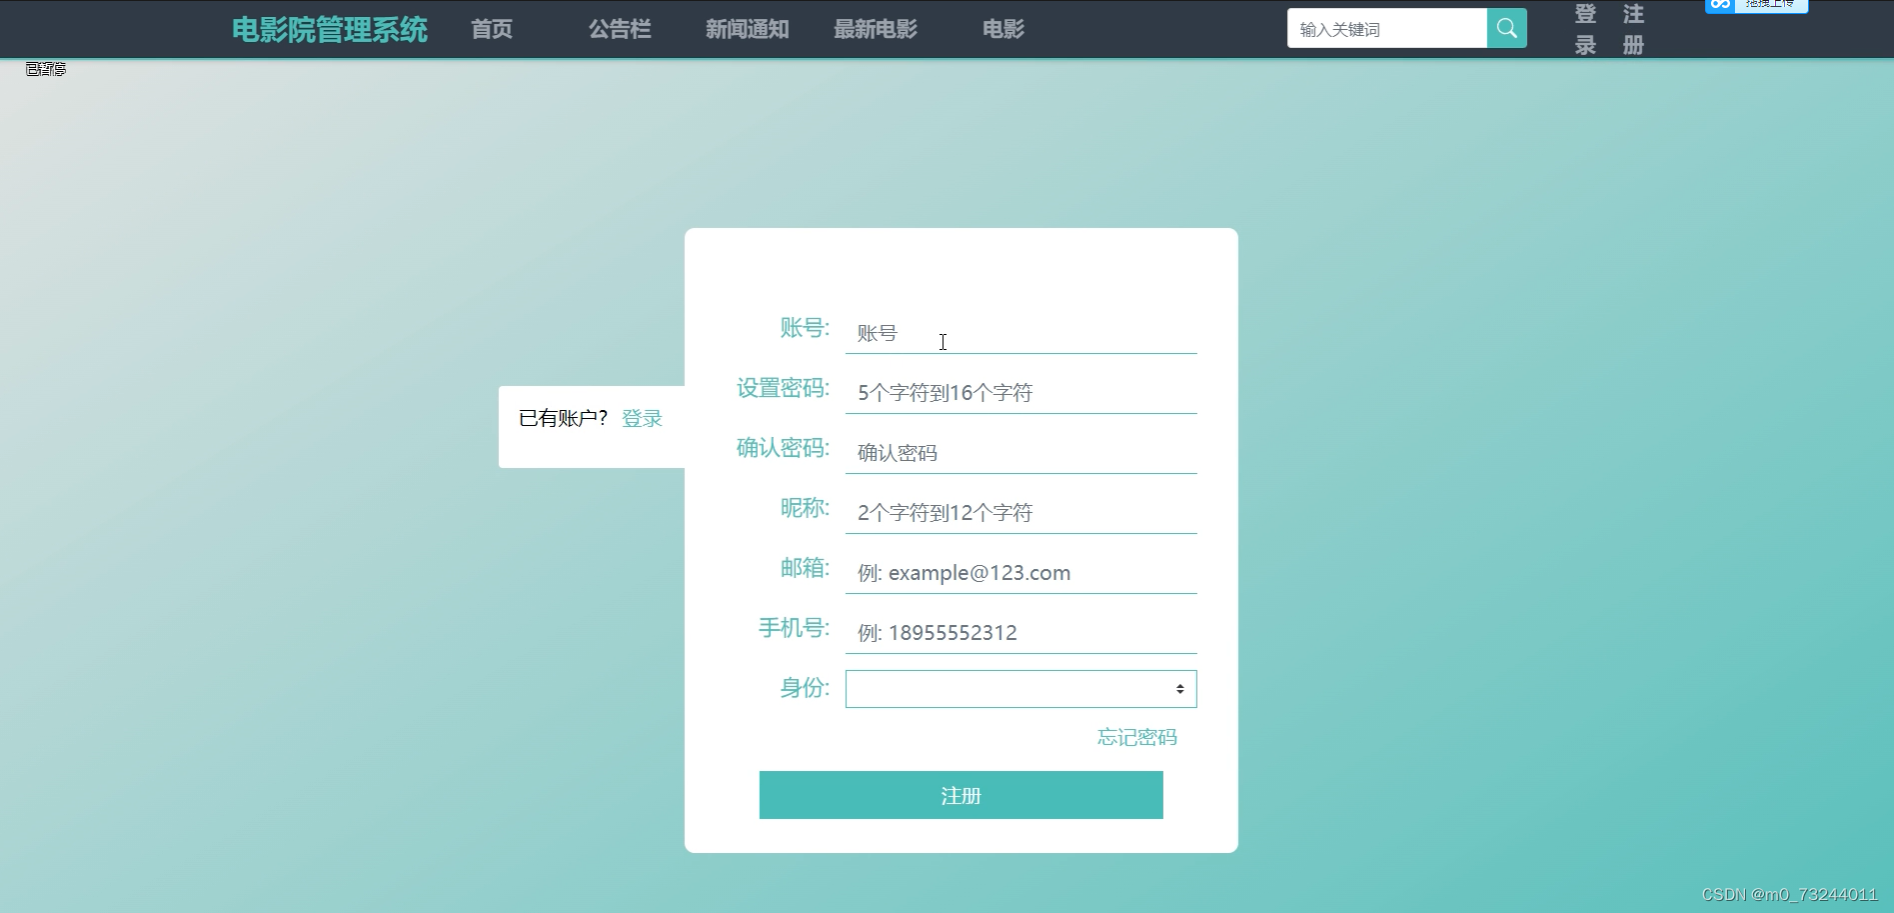Click the 忘记密码 link
The height and width of the screenshot is (913, 1894).
(1137, 737)
